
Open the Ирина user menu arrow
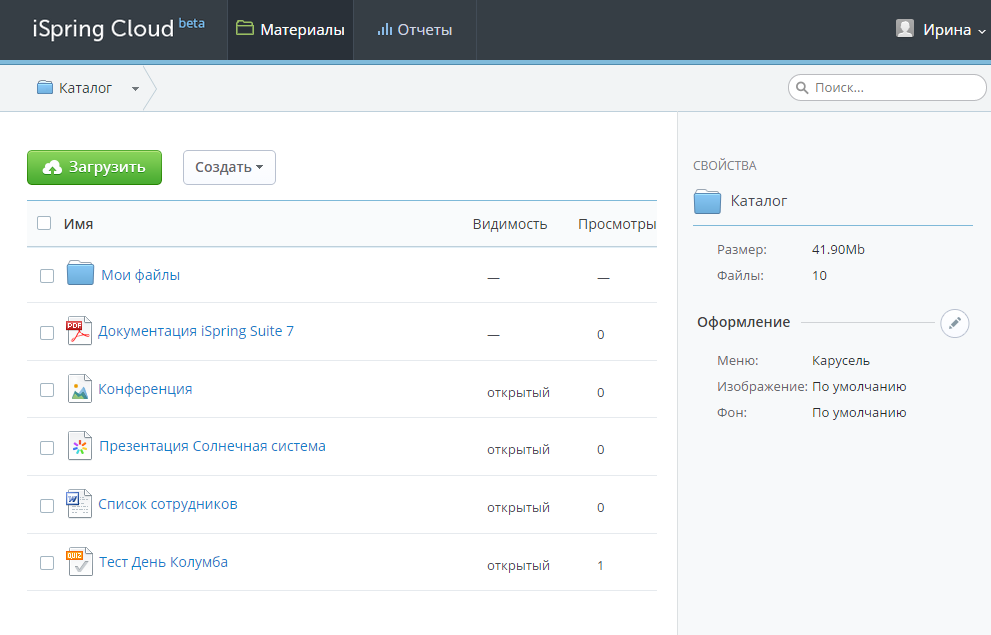982,31
